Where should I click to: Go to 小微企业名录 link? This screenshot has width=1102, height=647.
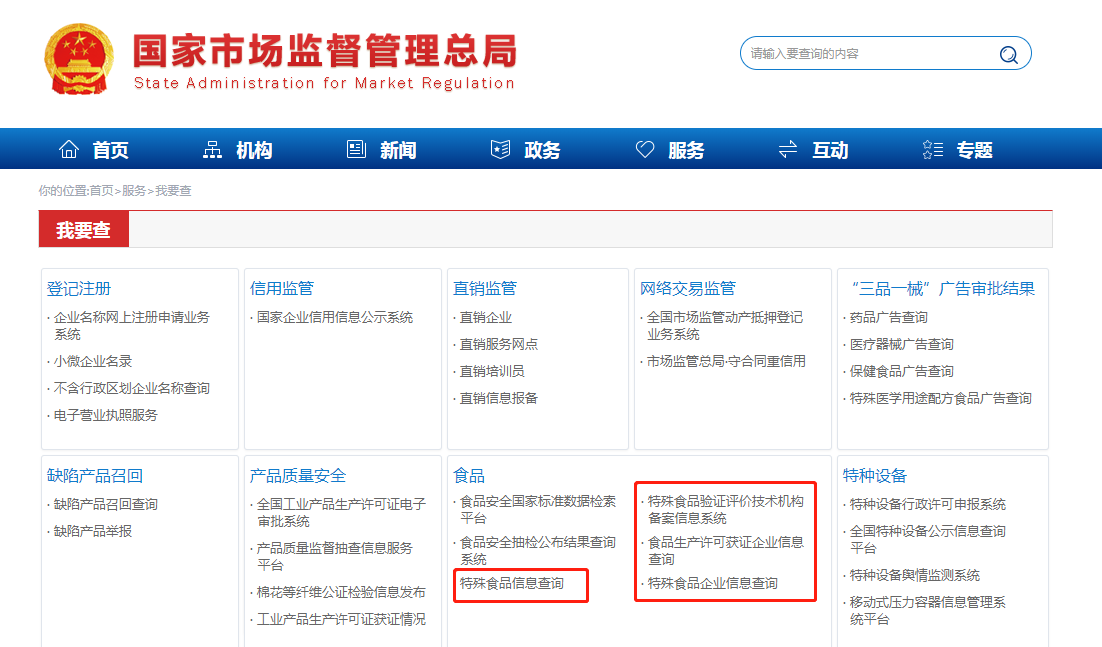[93, 361]
